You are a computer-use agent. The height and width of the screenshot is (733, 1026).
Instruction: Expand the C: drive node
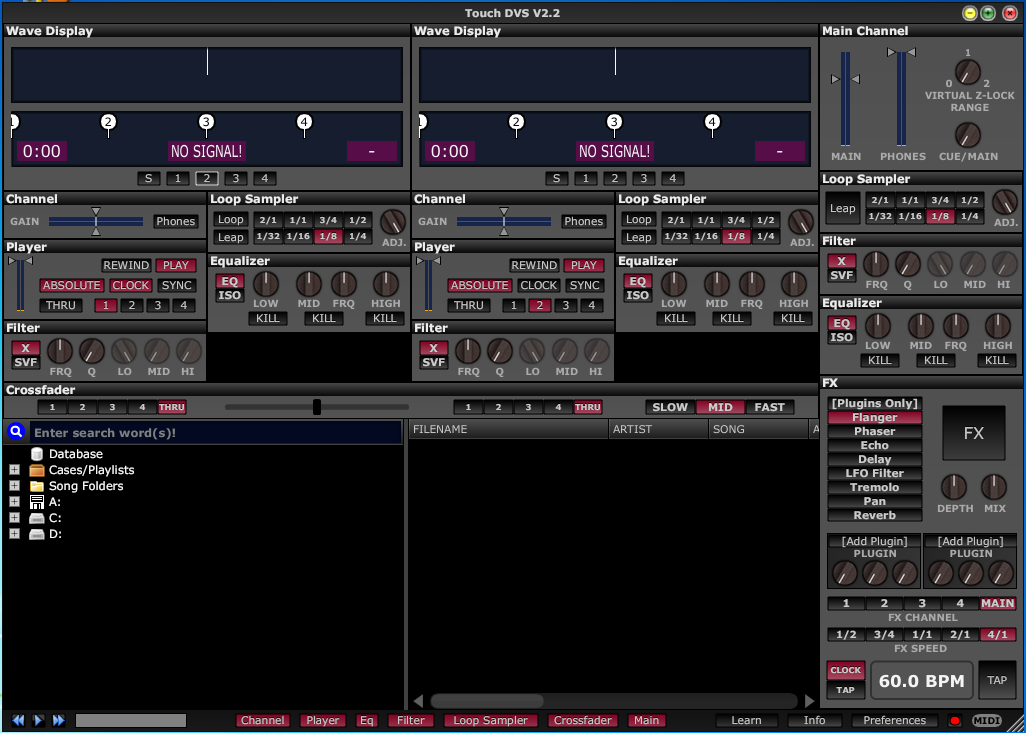click(14, 518)
